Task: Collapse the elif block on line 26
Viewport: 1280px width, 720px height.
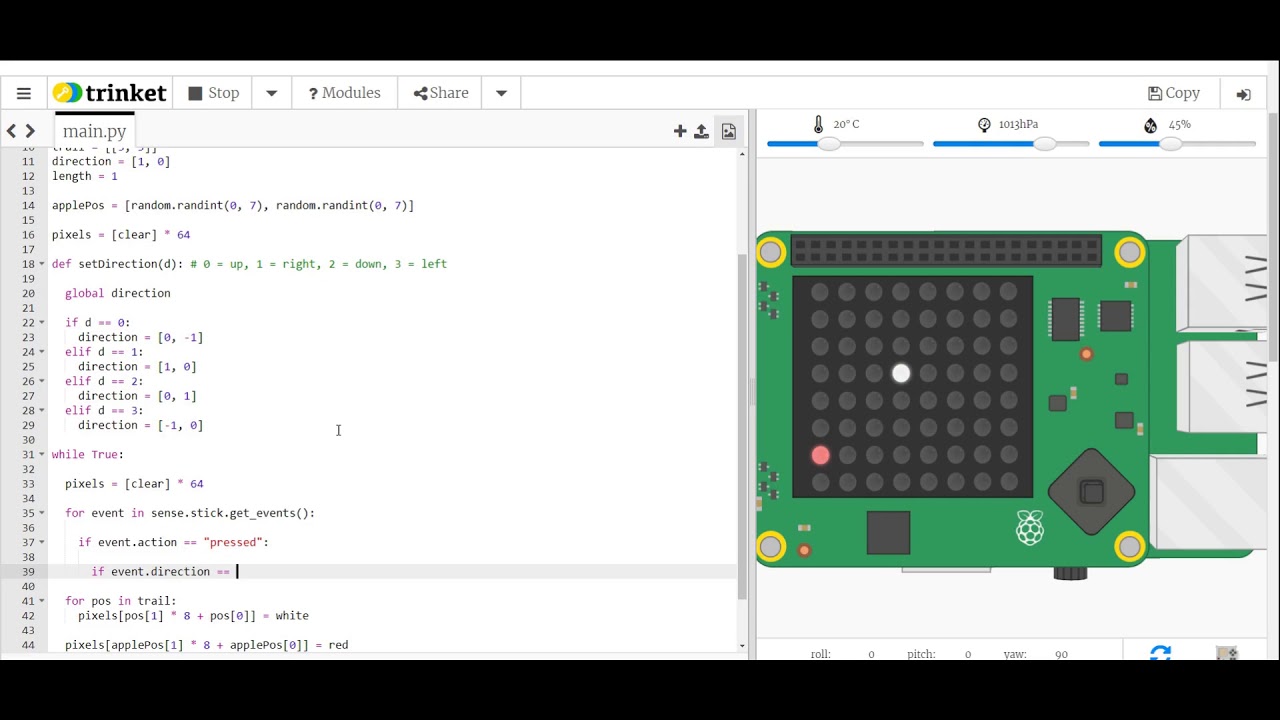Action: [x=41, y=381]
